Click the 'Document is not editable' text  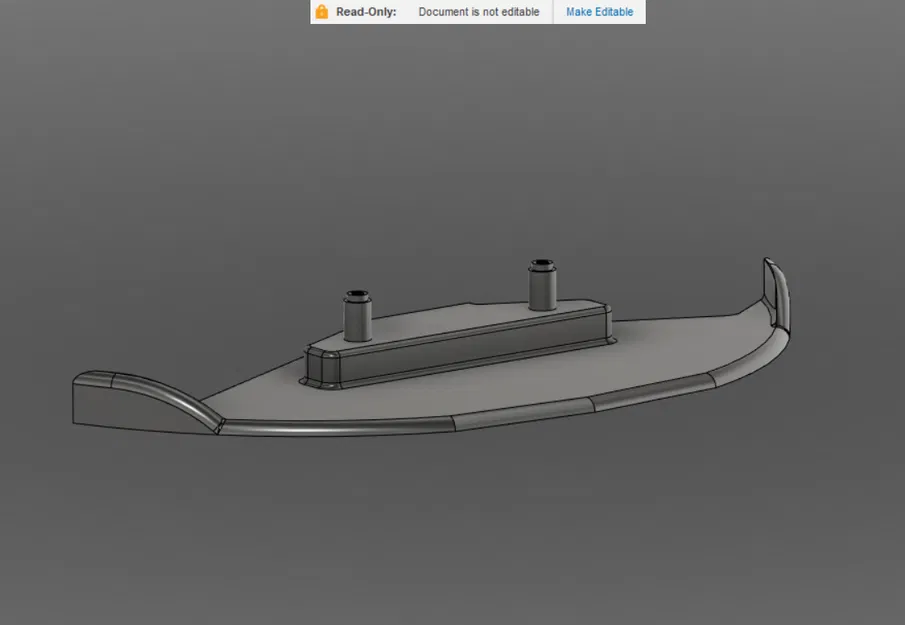pos(478,12)
